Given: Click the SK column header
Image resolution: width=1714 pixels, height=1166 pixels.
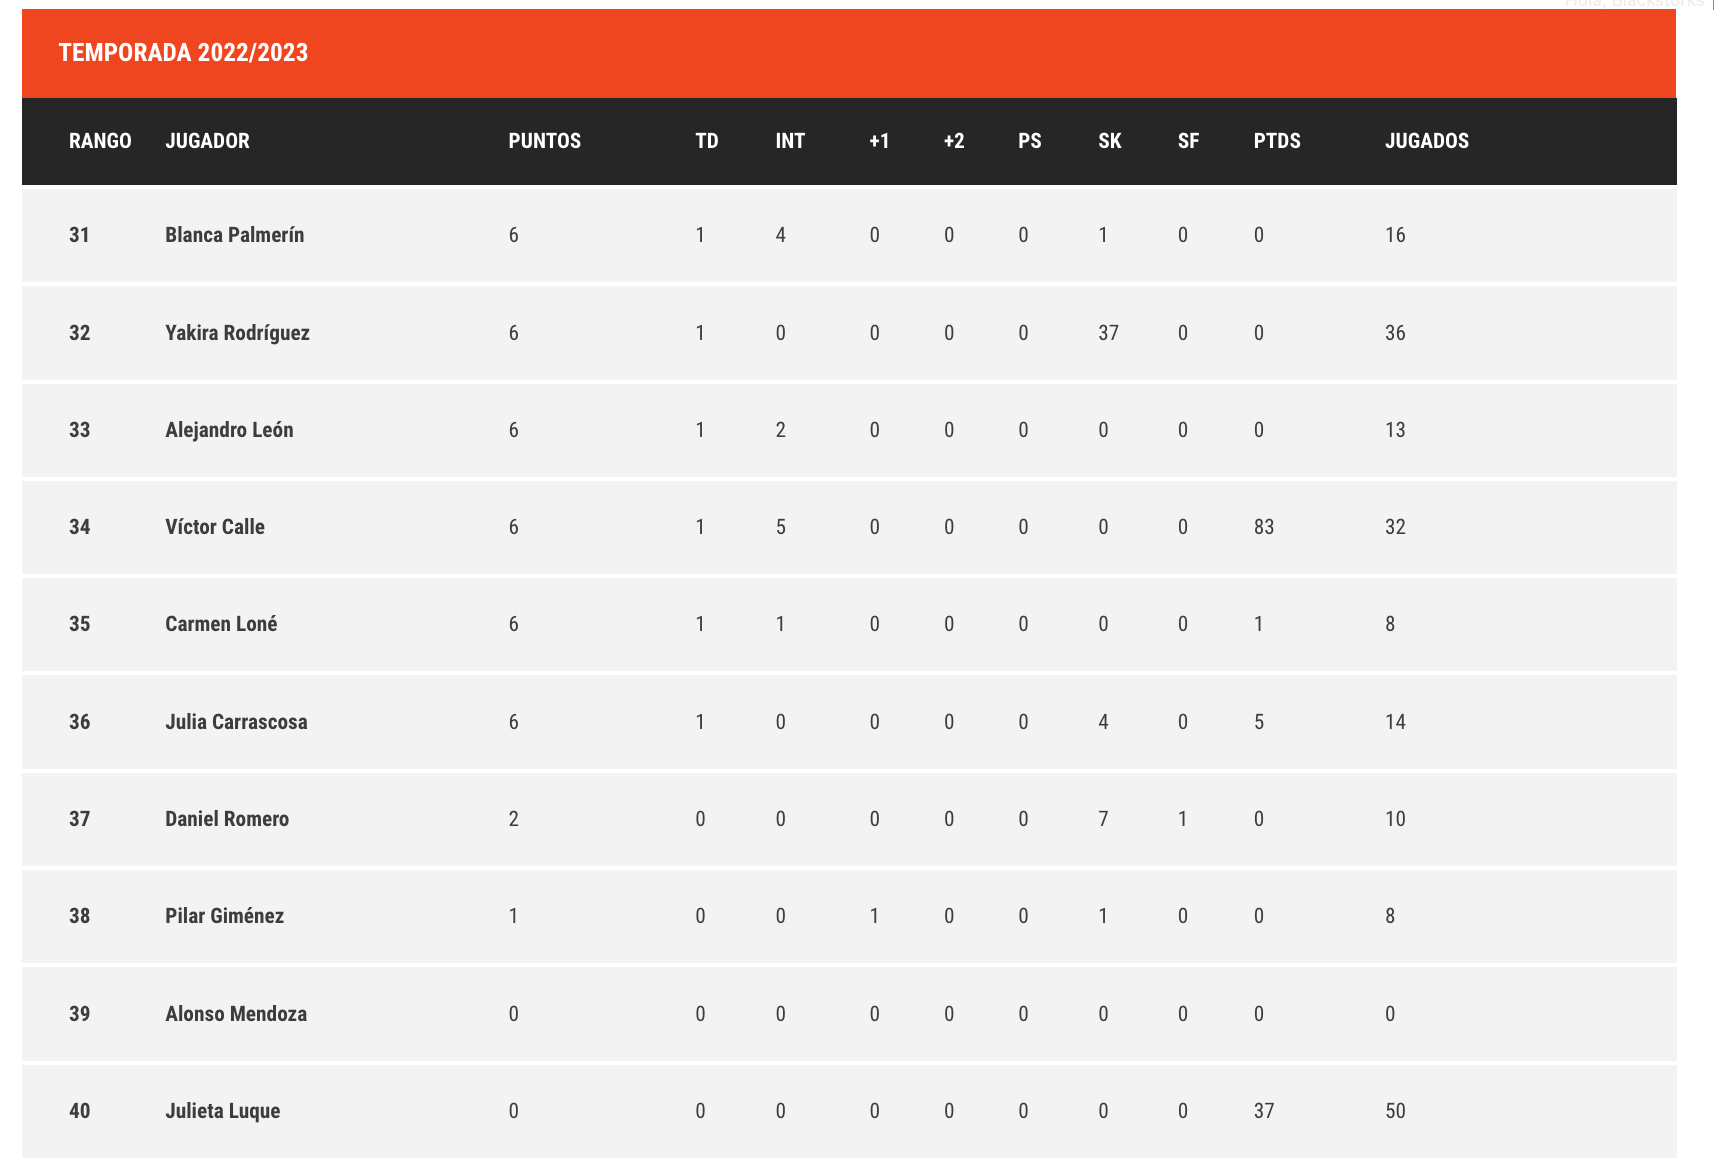Looking at the screenshot, I should 1109,141.
